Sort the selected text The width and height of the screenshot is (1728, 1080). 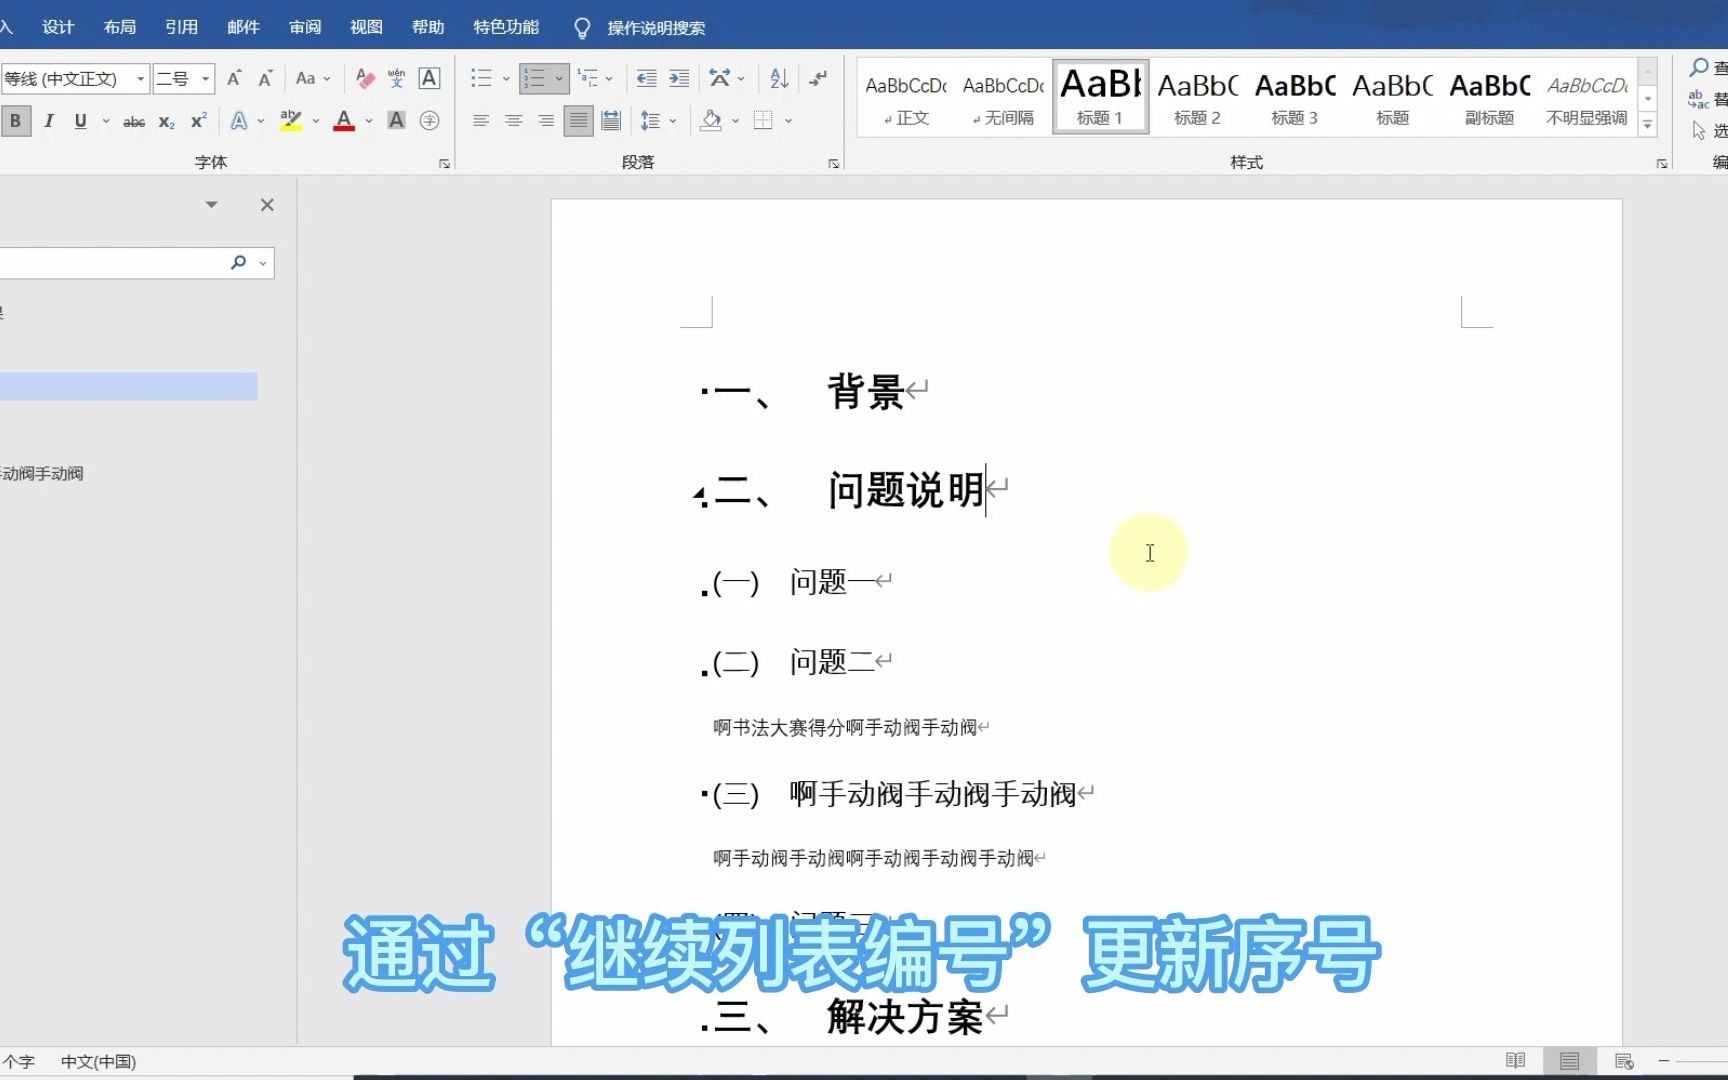click(x=779, y=78)
